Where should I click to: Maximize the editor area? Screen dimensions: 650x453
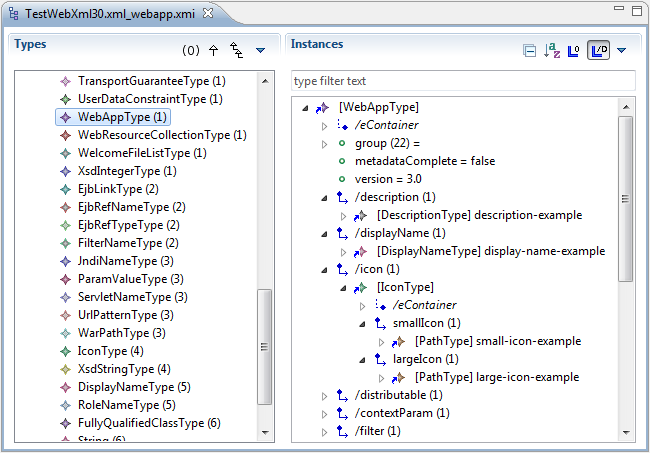coord(637,11)
